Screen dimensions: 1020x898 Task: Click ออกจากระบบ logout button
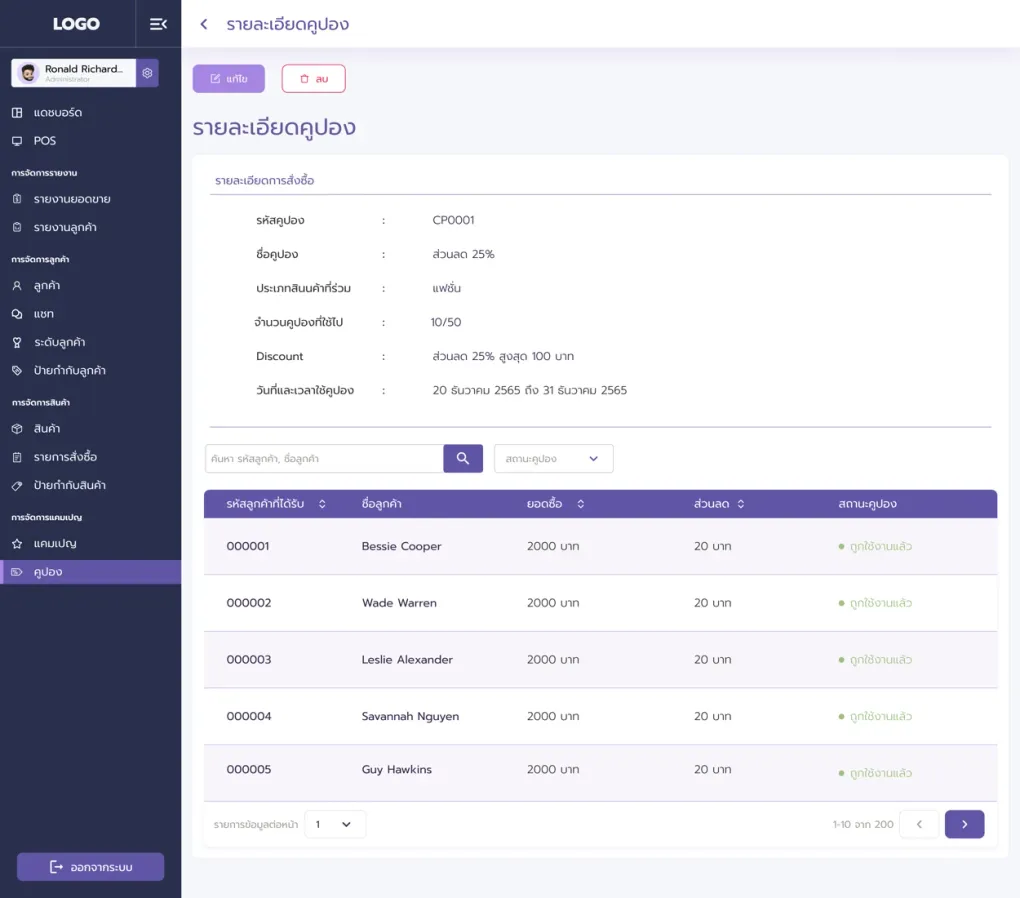pos(90,867)
